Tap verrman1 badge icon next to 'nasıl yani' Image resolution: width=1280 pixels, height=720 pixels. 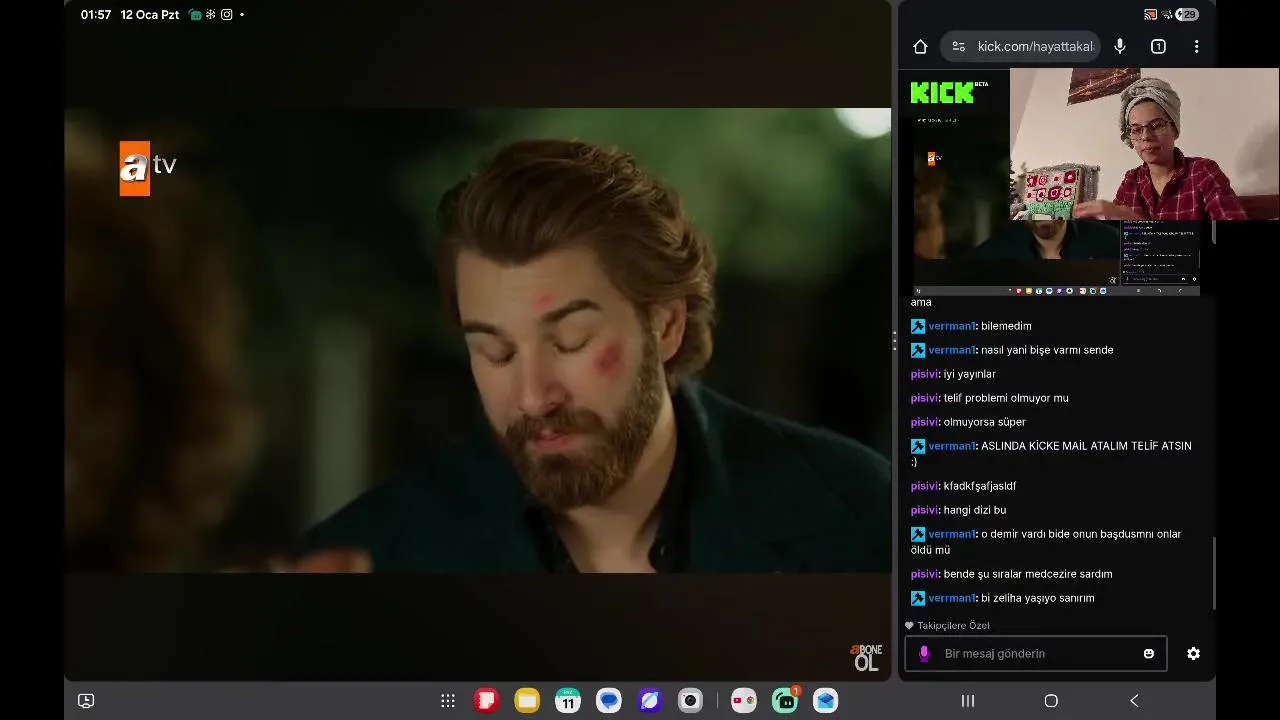coord(918,350)
